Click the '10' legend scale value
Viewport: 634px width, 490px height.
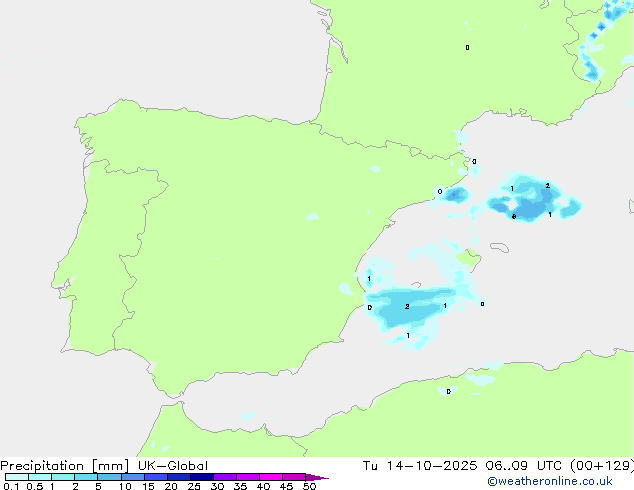[x=125, y=486]
